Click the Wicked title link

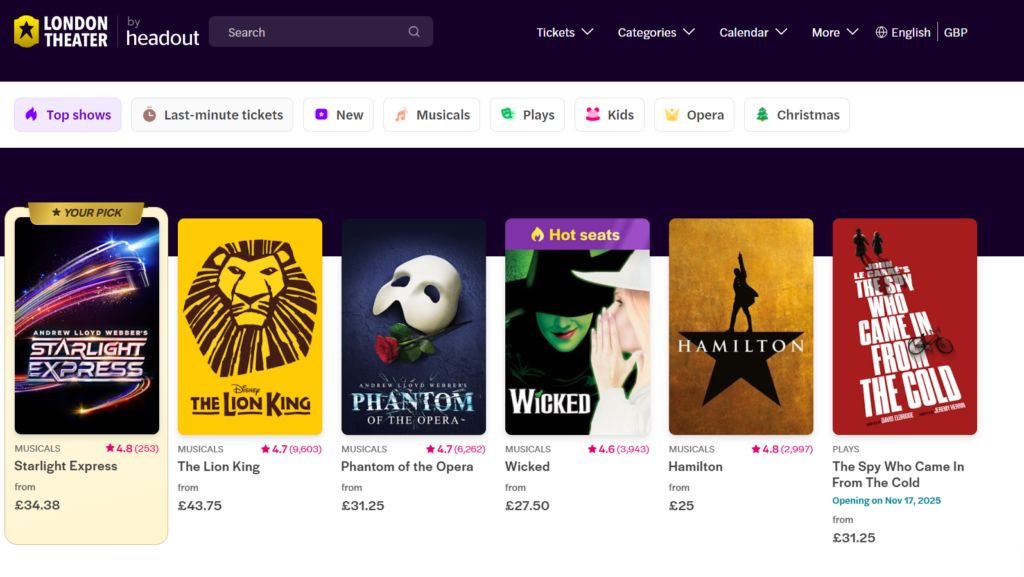tap(527, 467)
